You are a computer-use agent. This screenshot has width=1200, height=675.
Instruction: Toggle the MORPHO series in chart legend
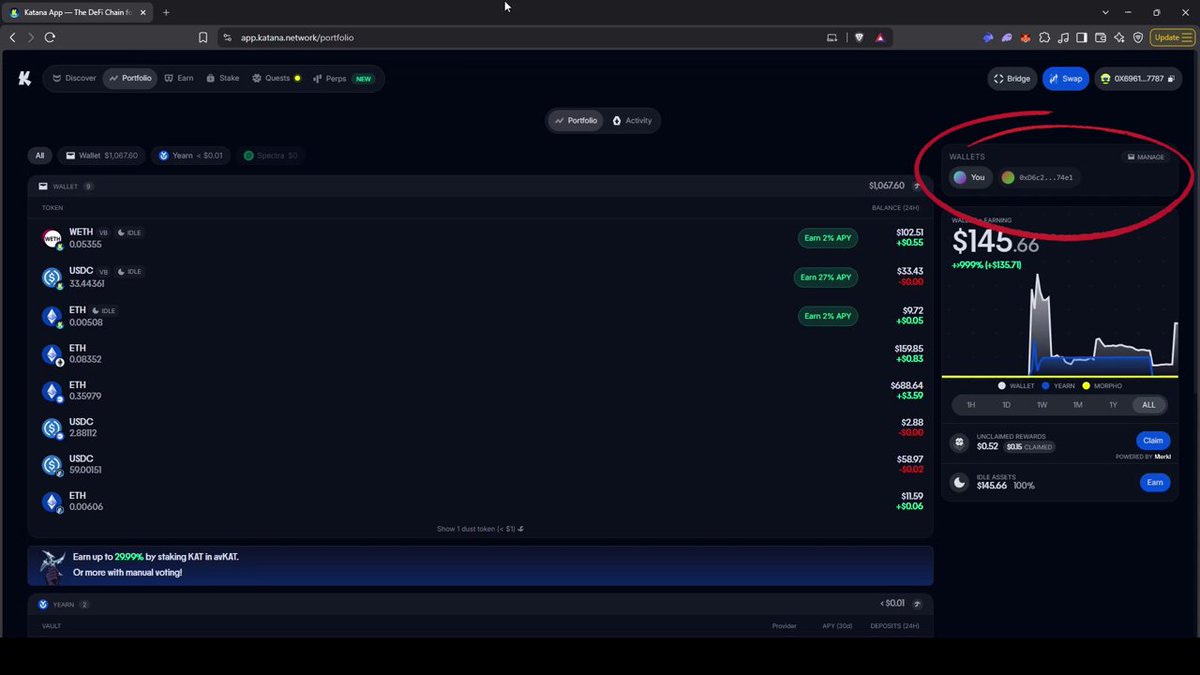pos(1102,386)
